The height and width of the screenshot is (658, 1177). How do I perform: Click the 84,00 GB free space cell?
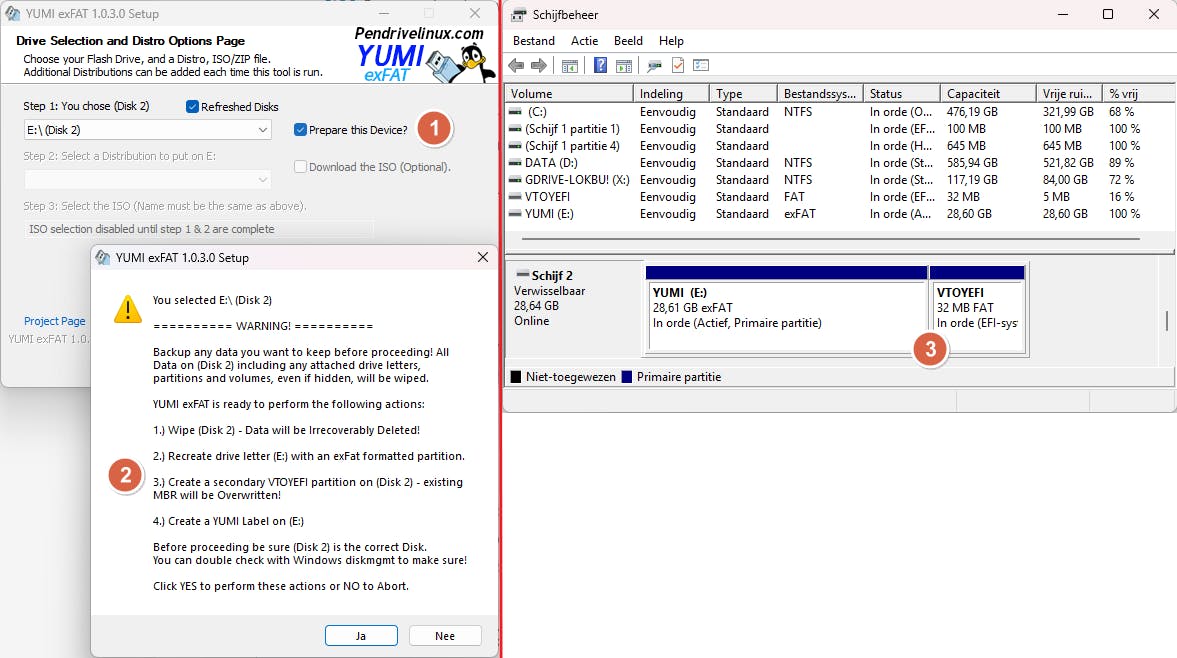(x=1065, y=180)
